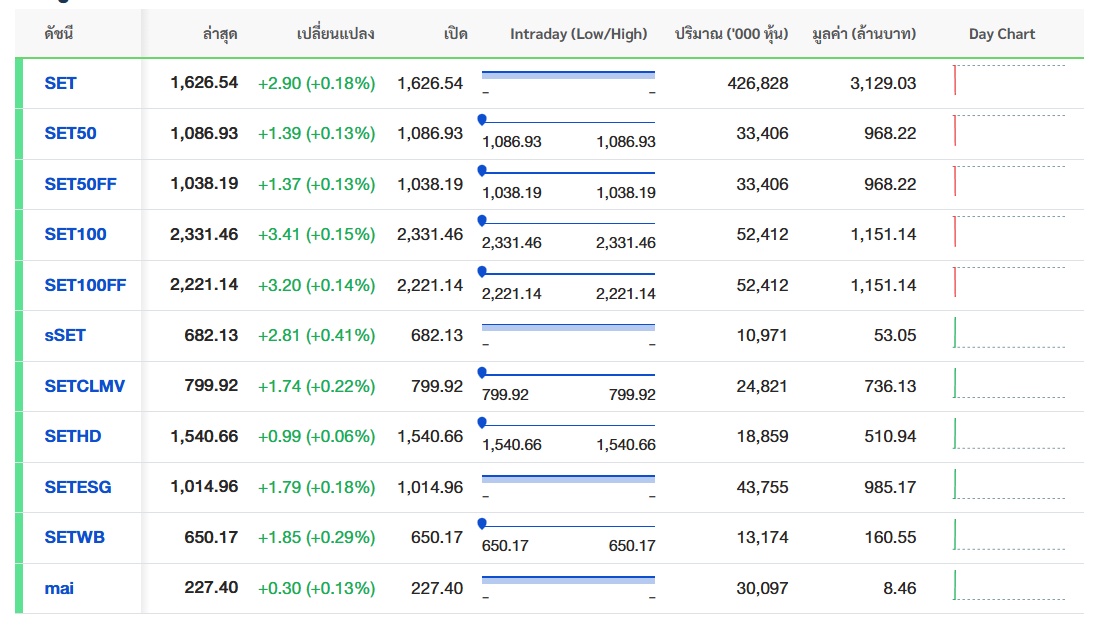Click SET volume value 426,828
1096x629 pixels.
pos(758,83)
